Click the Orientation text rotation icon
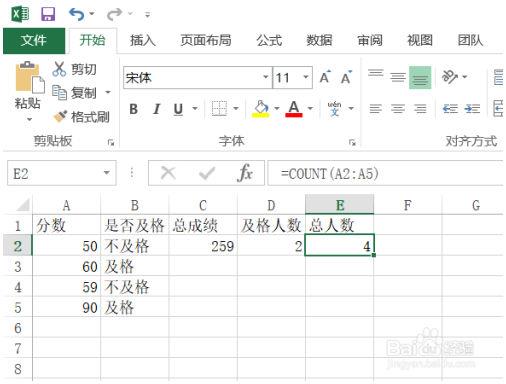Screen dimensions: 506x384 coord(449,77)
